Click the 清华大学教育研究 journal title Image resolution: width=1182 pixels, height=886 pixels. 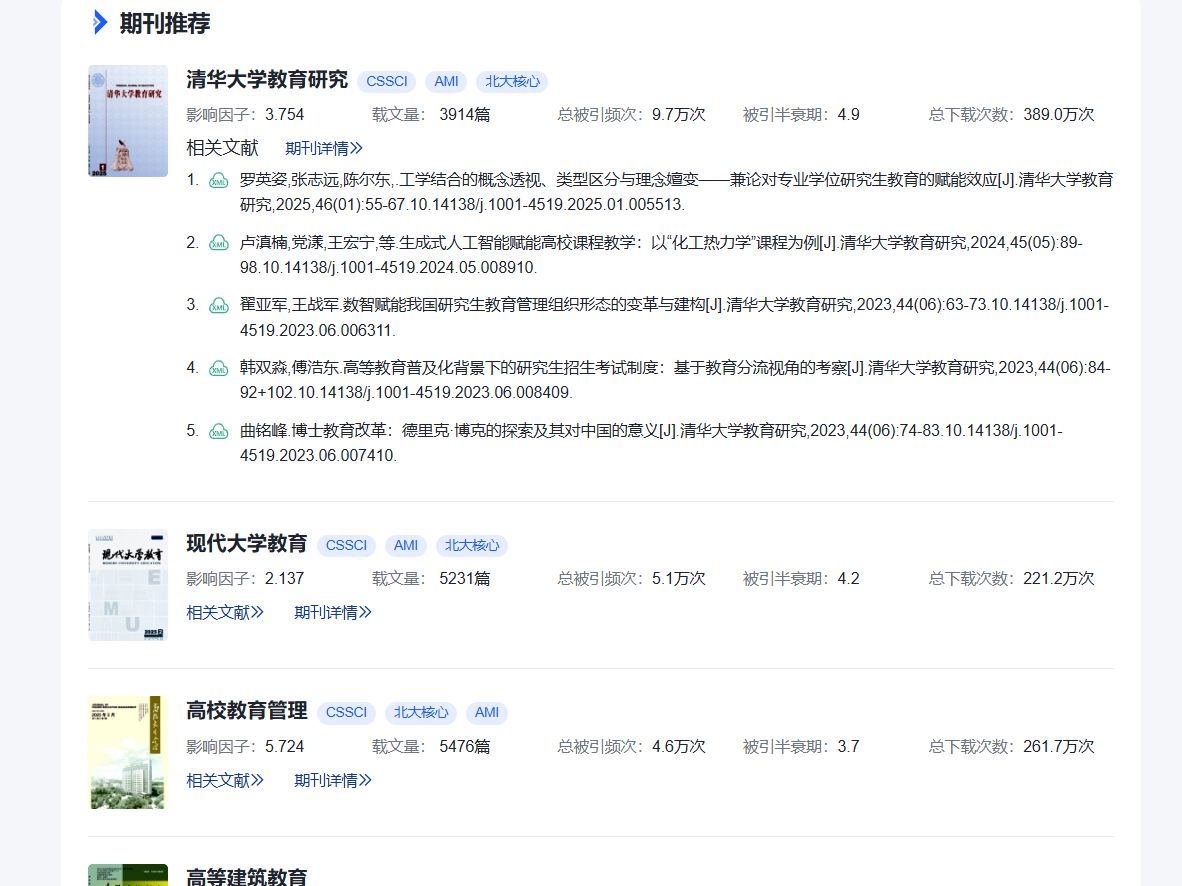(x=267, y=80)
